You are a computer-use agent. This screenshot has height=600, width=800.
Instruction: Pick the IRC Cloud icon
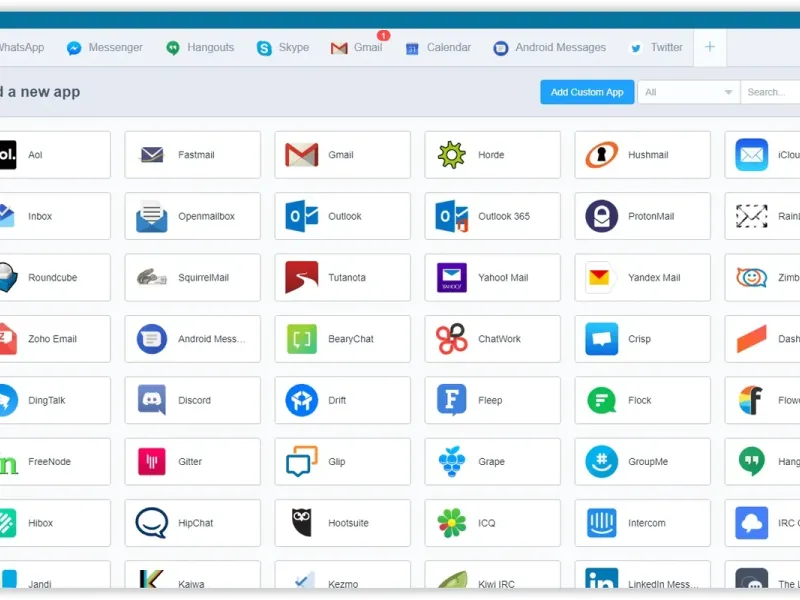[x=752, y=523]
